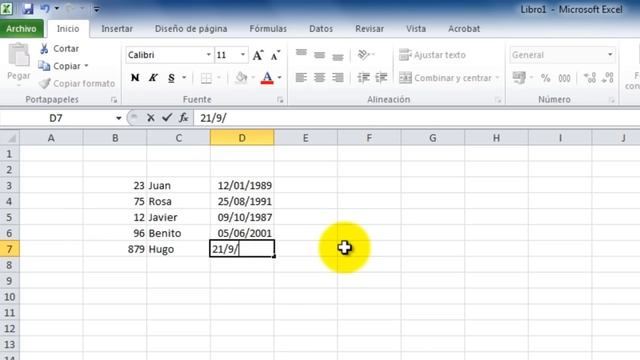The height and width of the screenshot is (360, 640).
Task: Center text horizontally
Action: (x=320, y=78)
